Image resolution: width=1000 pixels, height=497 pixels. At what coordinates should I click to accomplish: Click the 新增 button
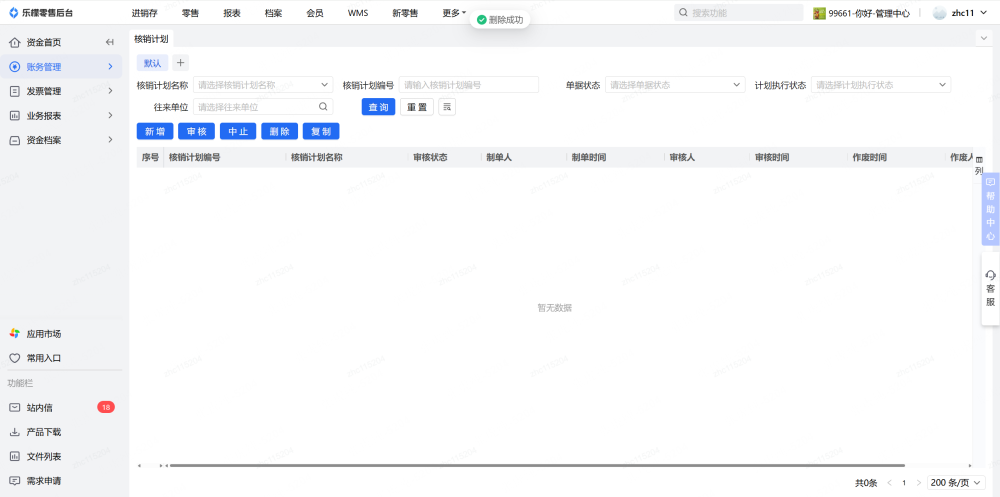point(155,131)
